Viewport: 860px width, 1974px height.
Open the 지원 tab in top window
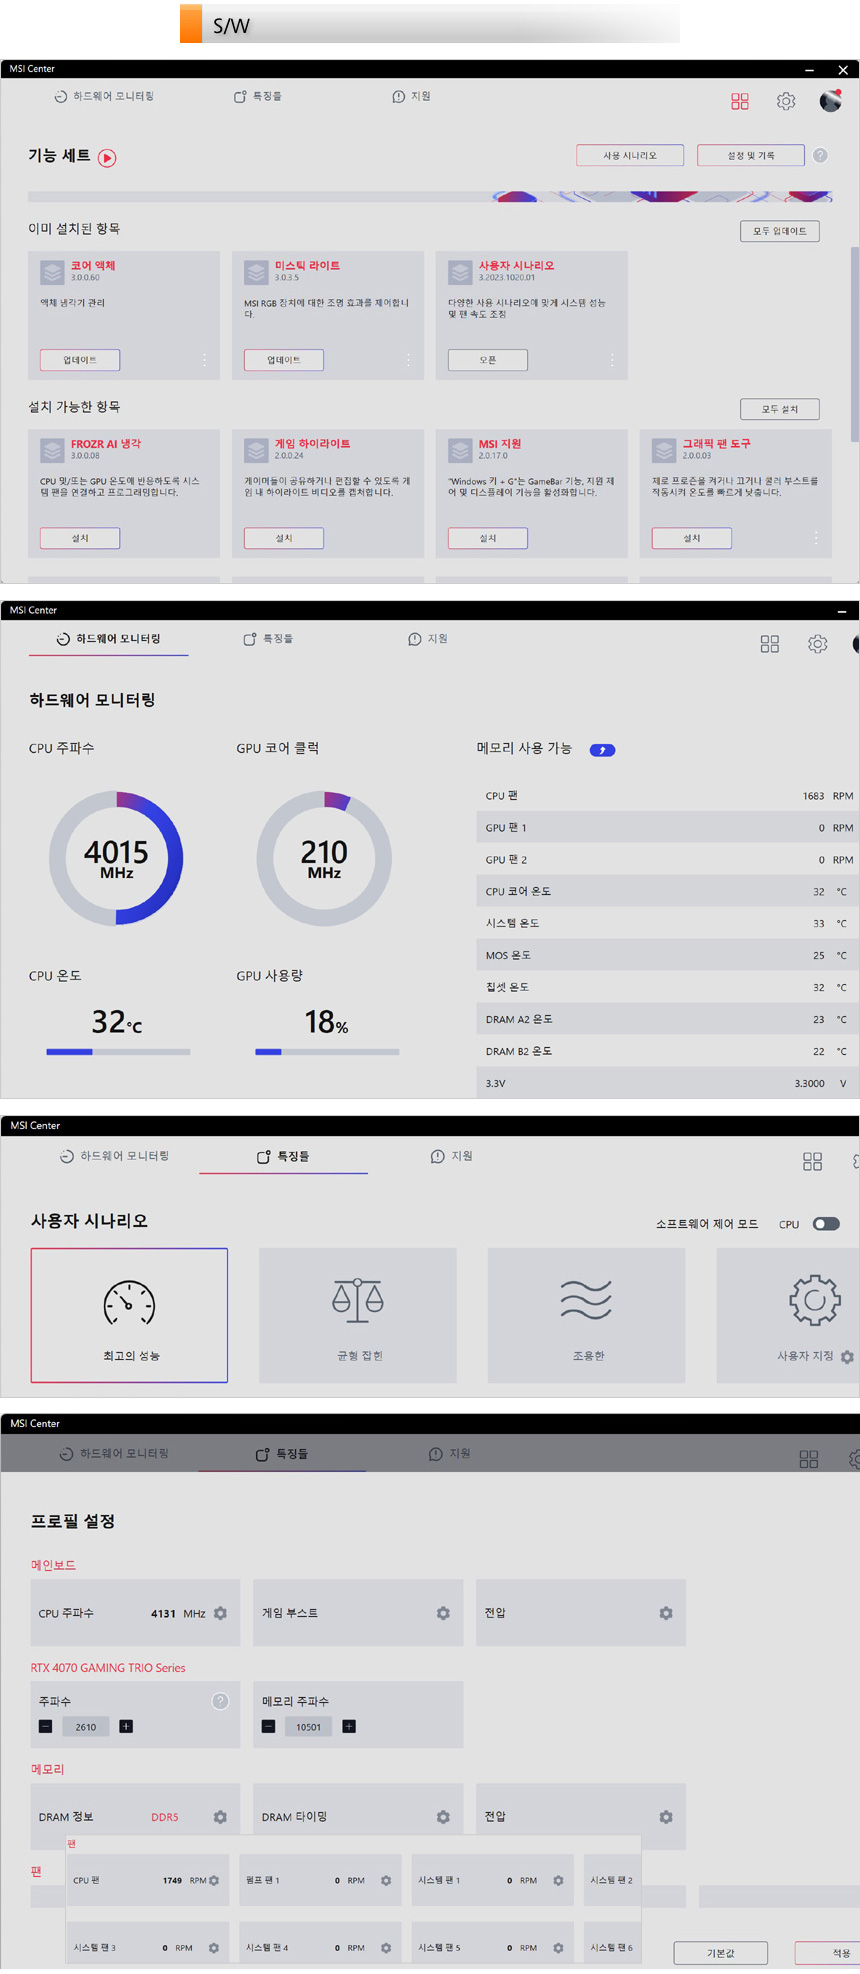click(x=412, y=97)
